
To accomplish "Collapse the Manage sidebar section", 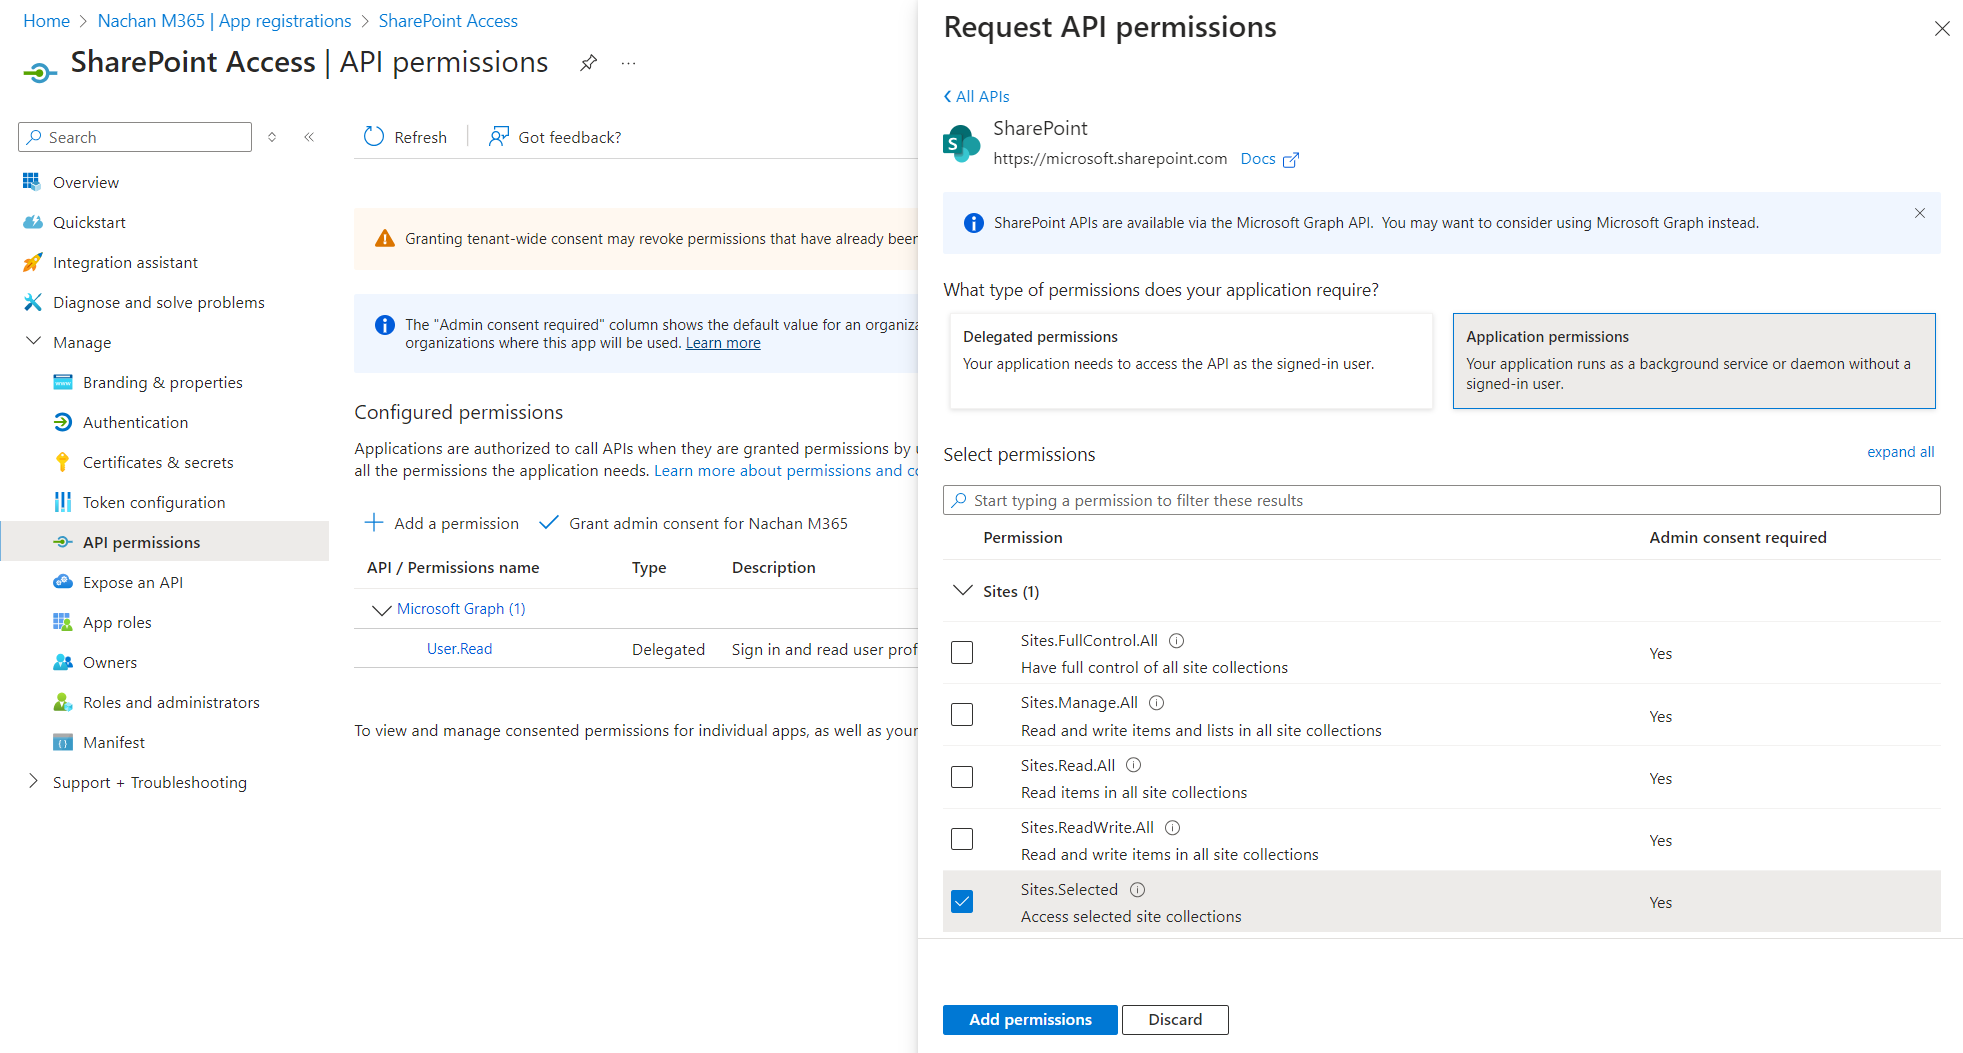I will pyautogui.click(x=33, y=341).
